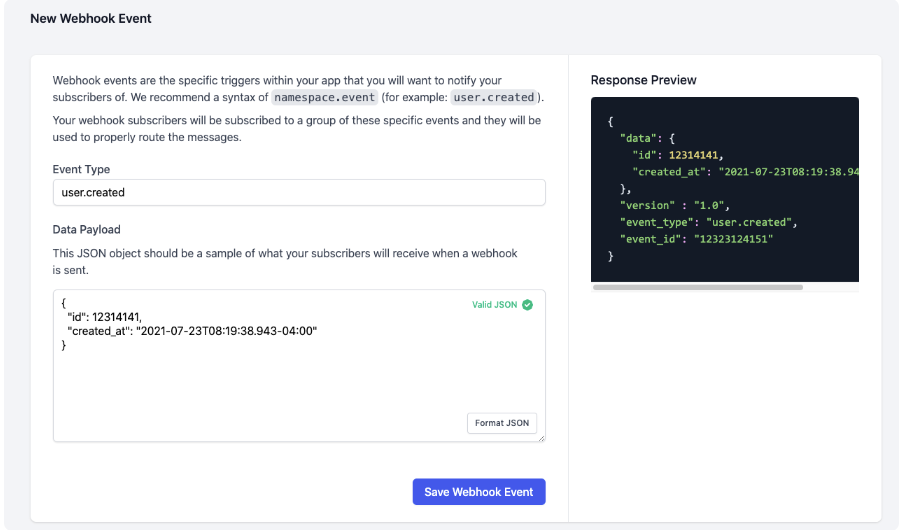
Task: Click the Format JSON button
Action: (502, 423)
